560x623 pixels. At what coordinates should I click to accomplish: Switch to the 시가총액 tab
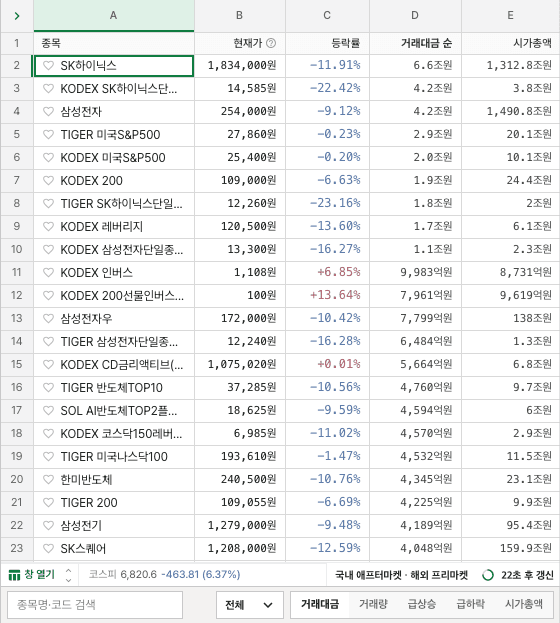[524, 605]
